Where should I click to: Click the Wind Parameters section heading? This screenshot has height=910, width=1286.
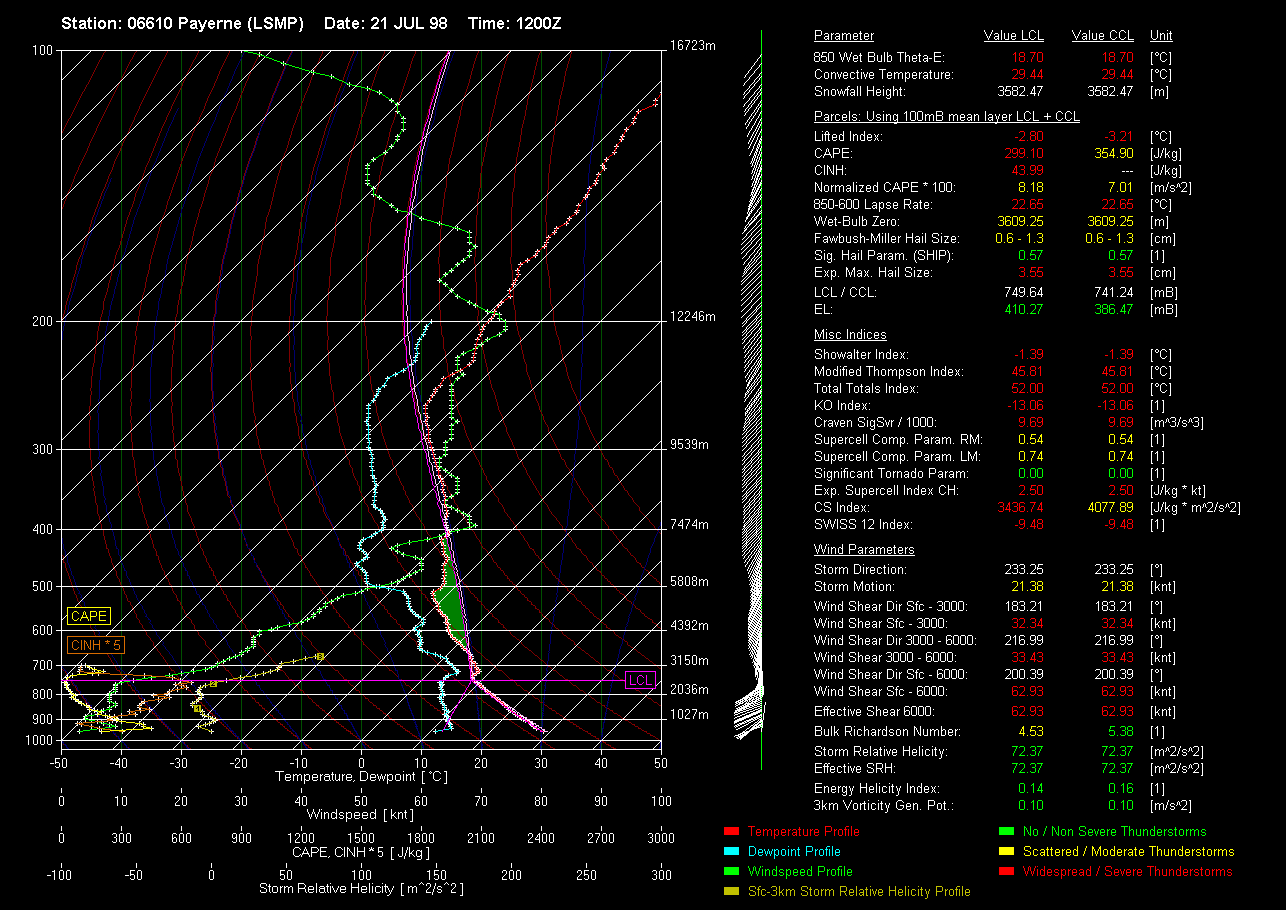click(864, 550)
